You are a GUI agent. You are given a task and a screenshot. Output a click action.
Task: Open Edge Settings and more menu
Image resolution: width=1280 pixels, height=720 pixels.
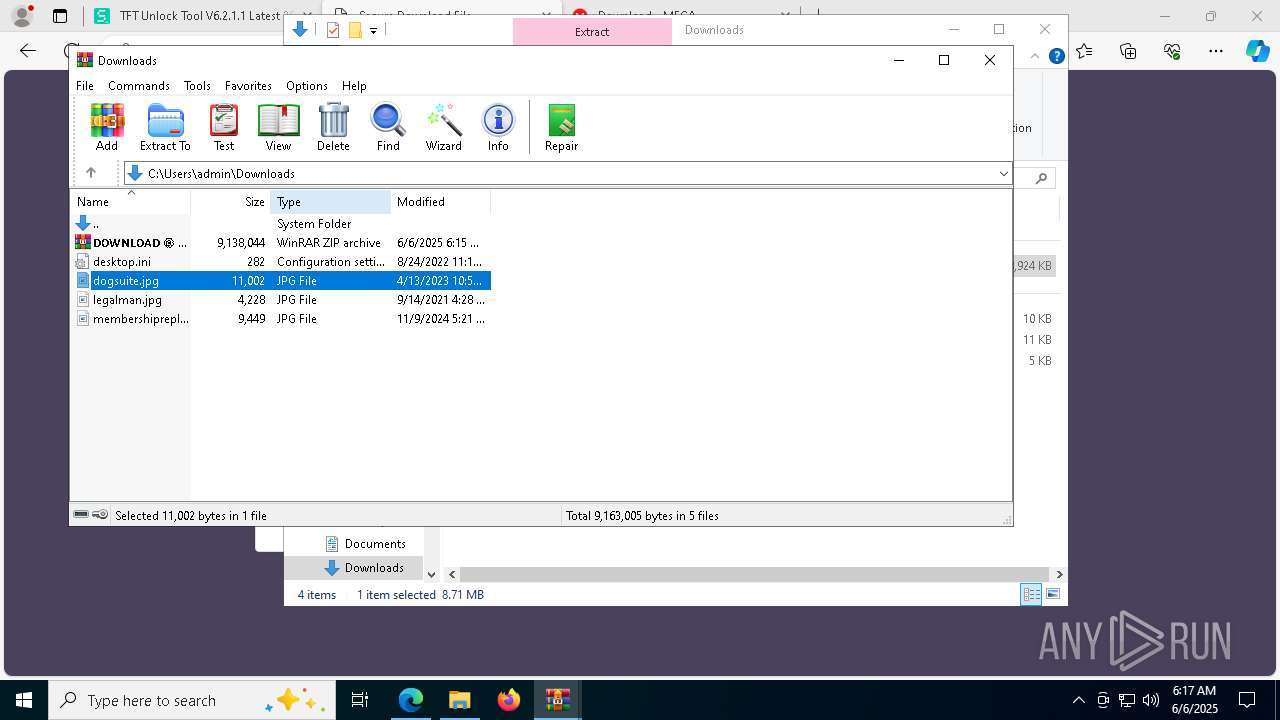[x=1216, y=51]
